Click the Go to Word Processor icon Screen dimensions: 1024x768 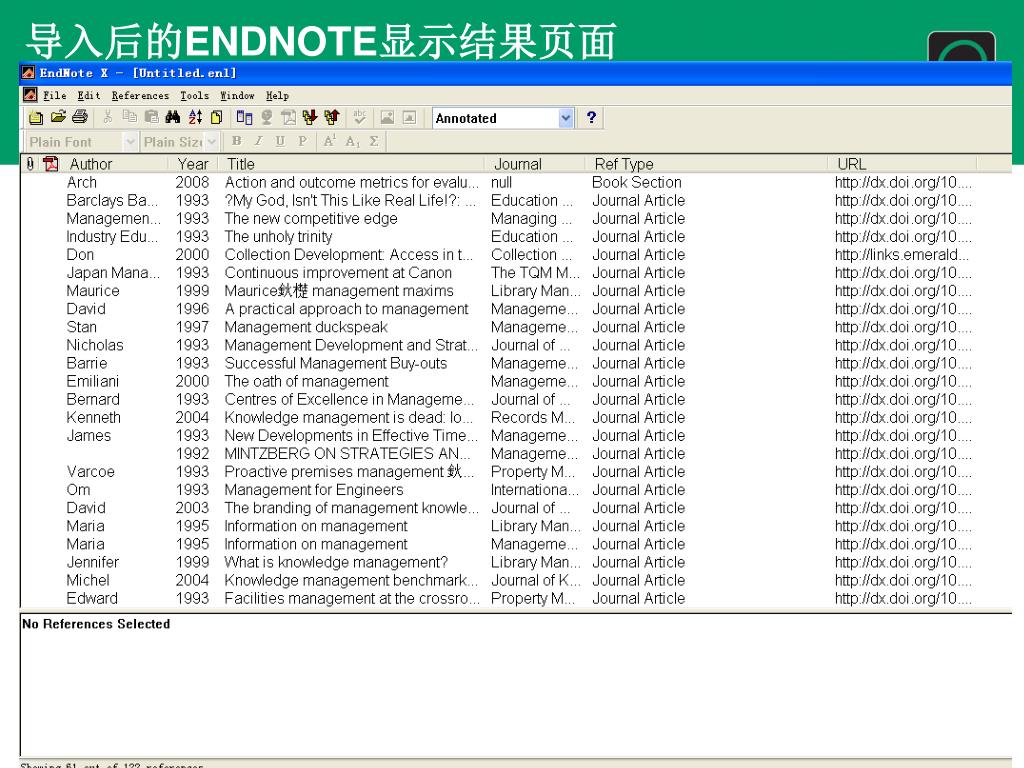[x=244, y=118]
